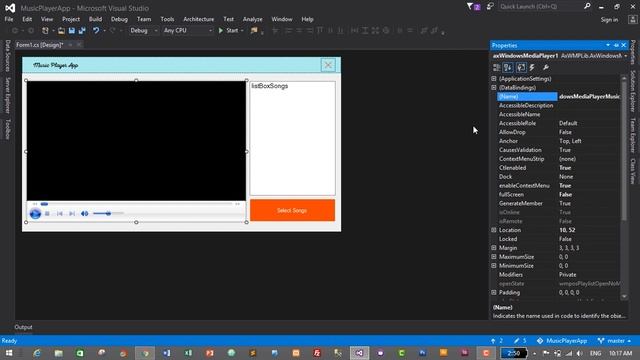This screenshot has height=360, width=640.
Task: Open the File menu
Action: click(9, 19)
